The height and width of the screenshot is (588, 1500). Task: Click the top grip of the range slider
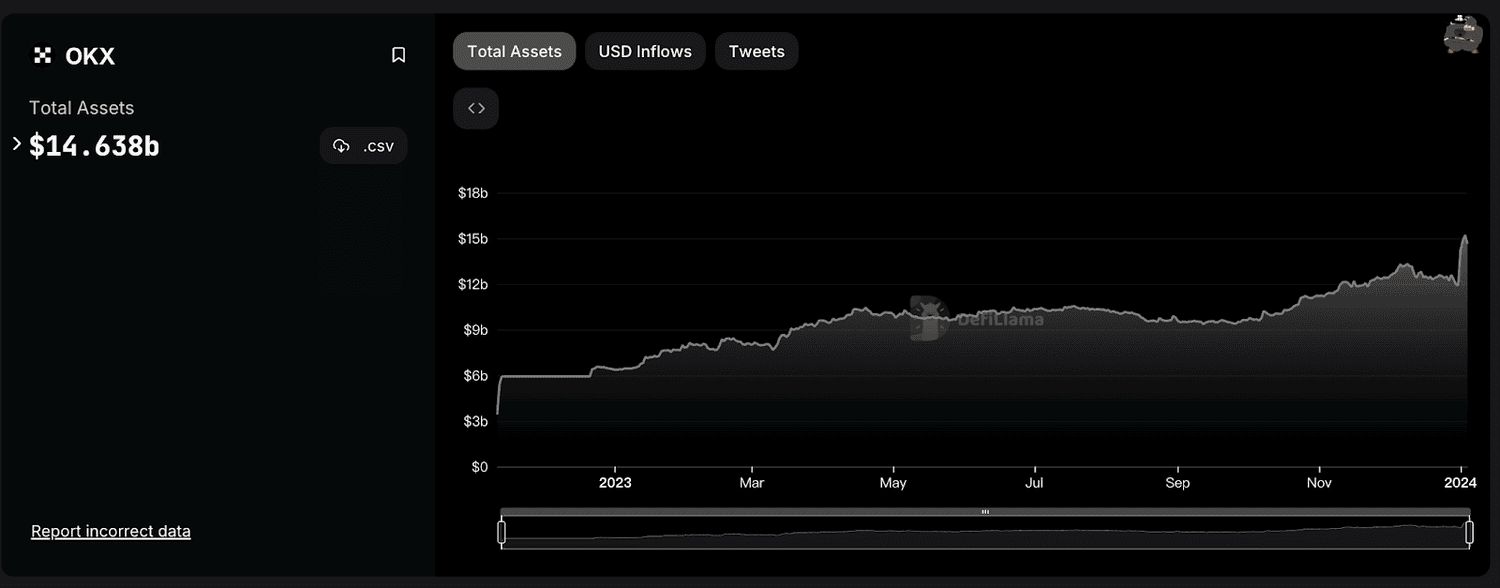pyautogui.click(x=985, y=512)
